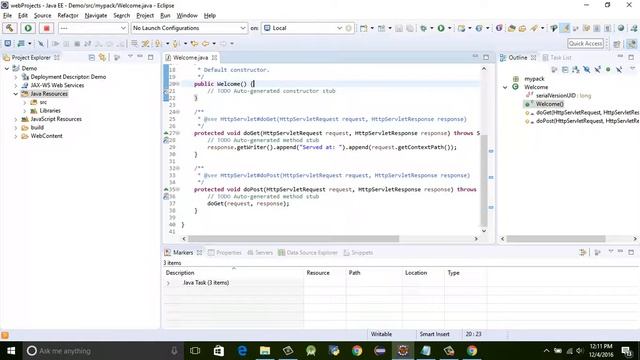Select the WebContent folder
Image resolution: width=640 pixels, height=360 pixels.
pos(46,136)
